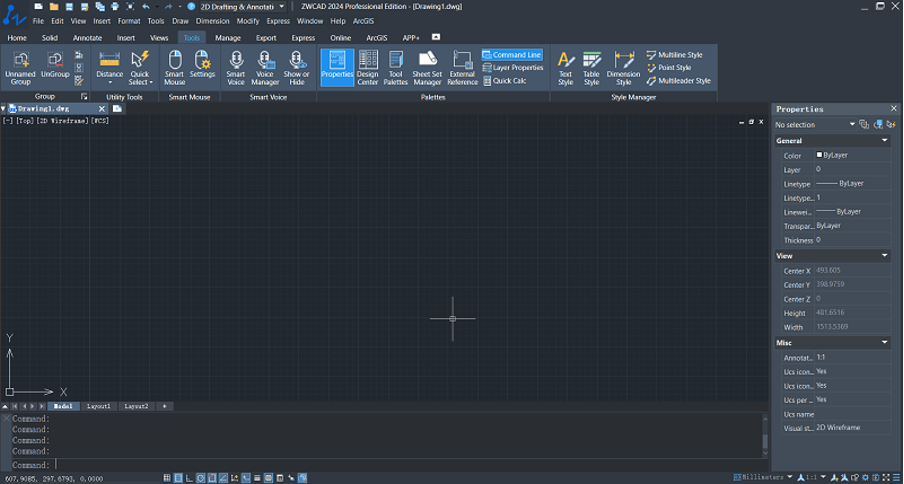This screenshot has width=904, height=484.
Task: Select the ByLayer color swatch
Action: (820, 156)
